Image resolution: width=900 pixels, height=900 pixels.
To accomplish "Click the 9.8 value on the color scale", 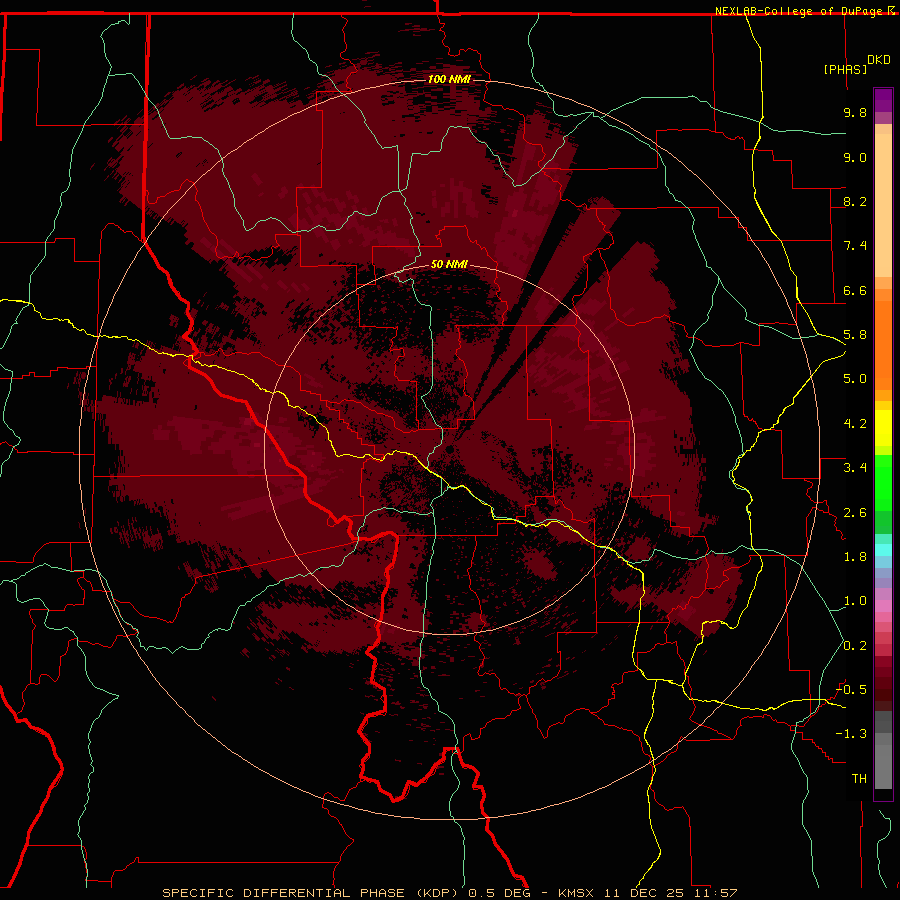I will (x=855, y=112).
